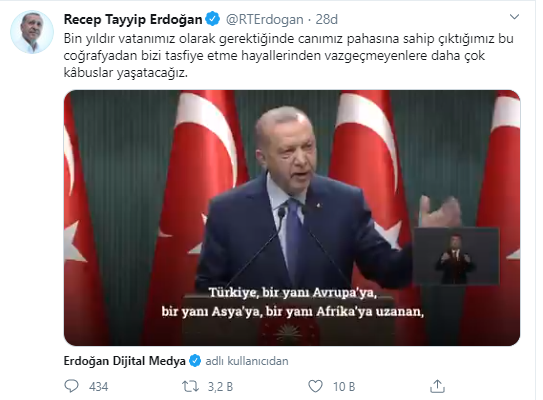Retweet using the retweet arrows icon
This screenshot has width=543, height=400.
click(190, 386)
